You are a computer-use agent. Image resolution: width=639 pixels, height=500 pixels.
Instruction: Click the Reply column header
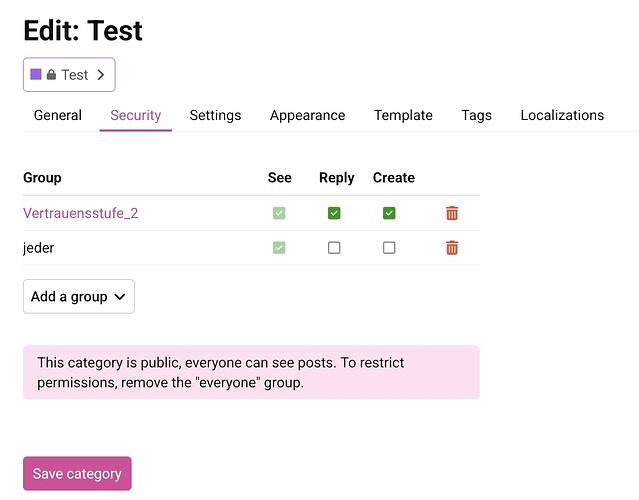pos(337,178)
